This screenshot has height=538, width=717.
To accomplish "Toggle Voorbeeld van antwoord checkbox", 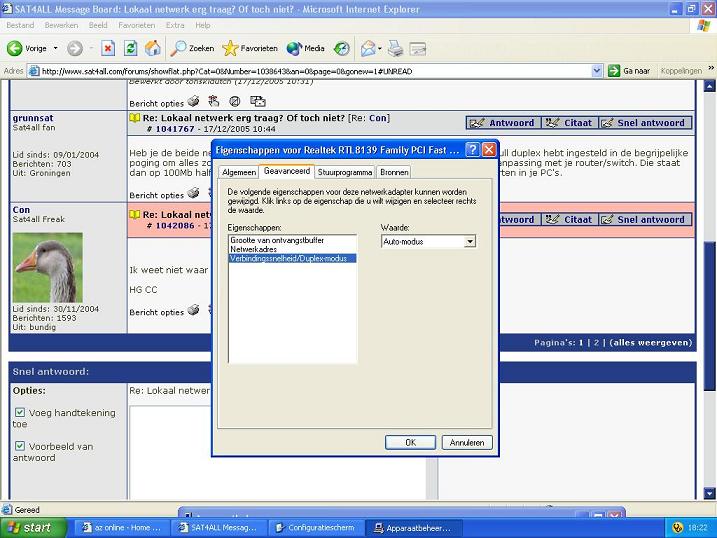I will point(20,446).
